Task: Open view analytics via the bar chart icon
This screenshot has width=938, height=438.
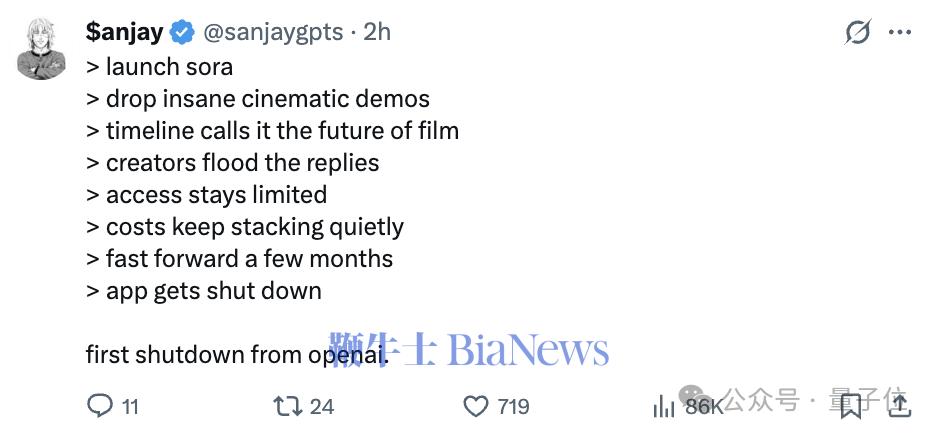Action: coord(664,405)
